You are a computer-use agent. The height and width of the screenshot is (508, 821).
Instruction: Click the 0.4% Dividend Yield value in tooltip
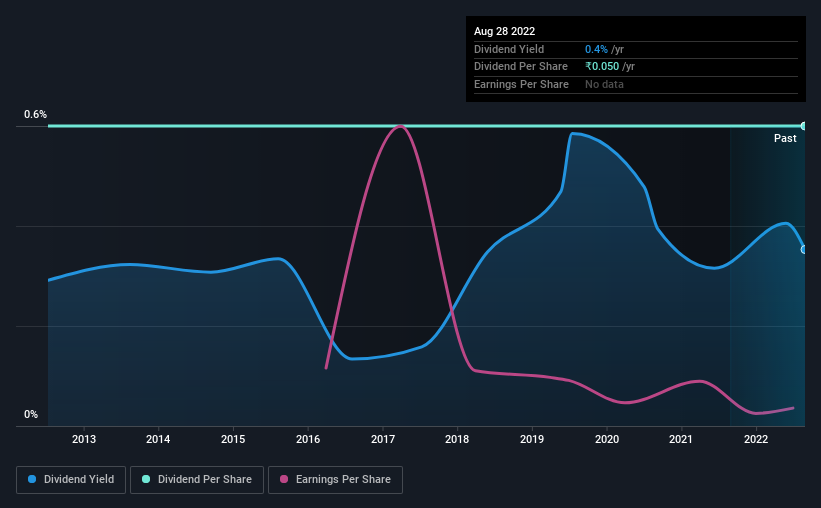(596, 49)
